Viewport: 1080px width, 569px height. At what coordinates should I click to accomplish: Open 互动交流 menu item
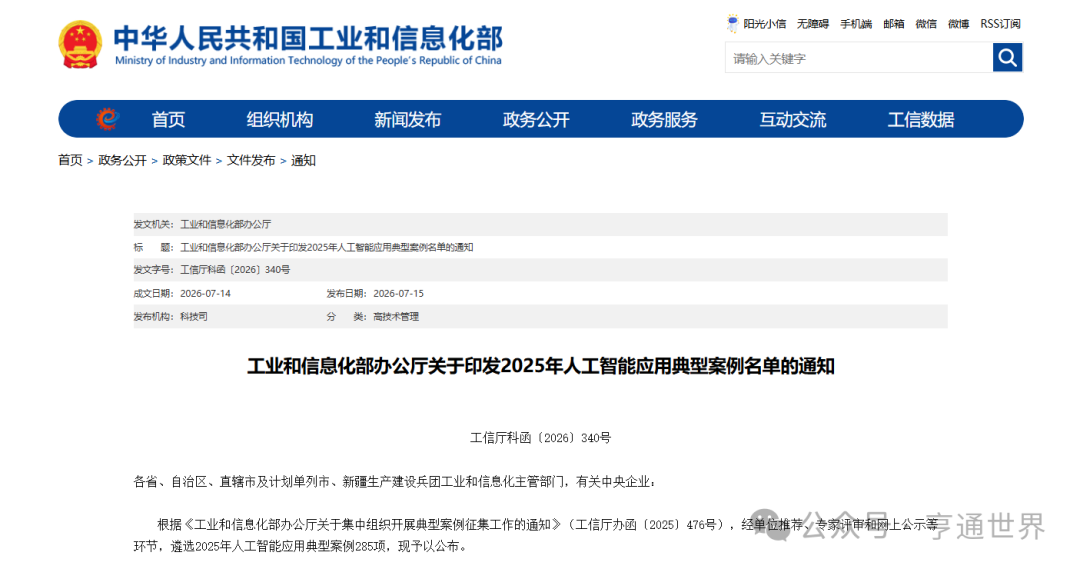[793, 120]
